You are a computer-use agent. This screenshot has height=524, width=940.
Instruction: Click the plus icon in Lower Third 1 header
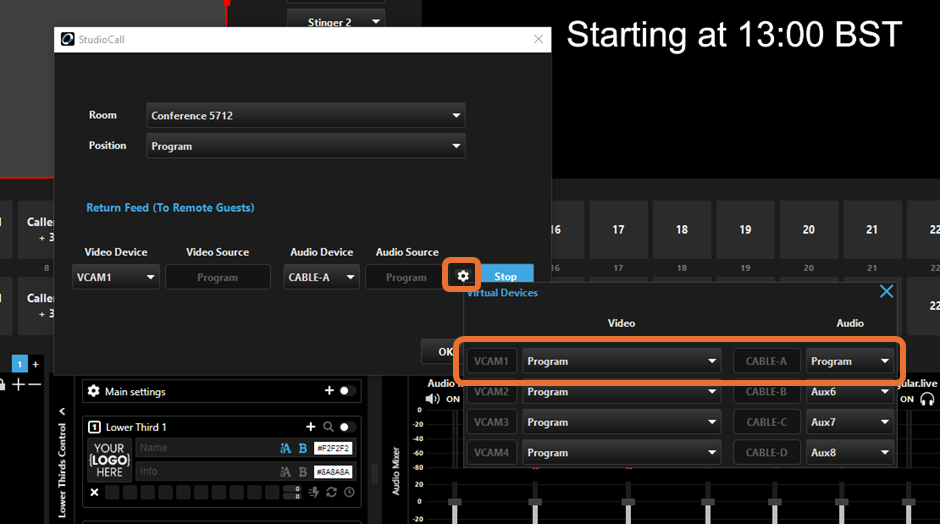click(x=311, y=427)
